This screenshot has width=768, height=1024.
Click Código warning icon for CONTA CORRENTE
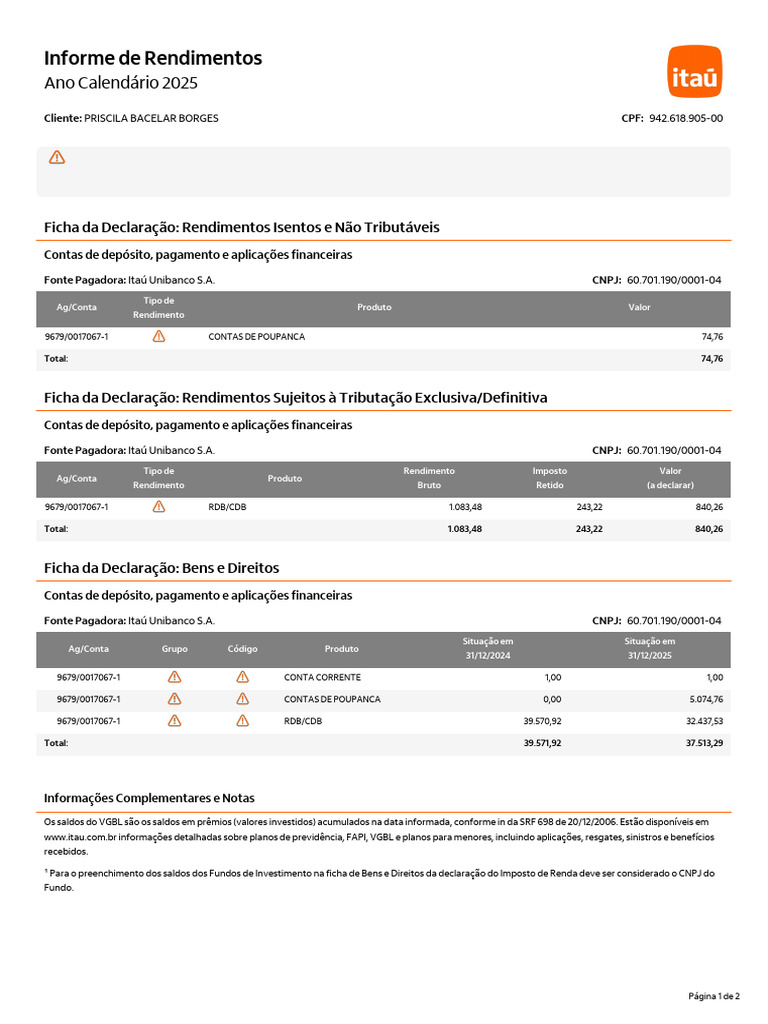(242, 677)
